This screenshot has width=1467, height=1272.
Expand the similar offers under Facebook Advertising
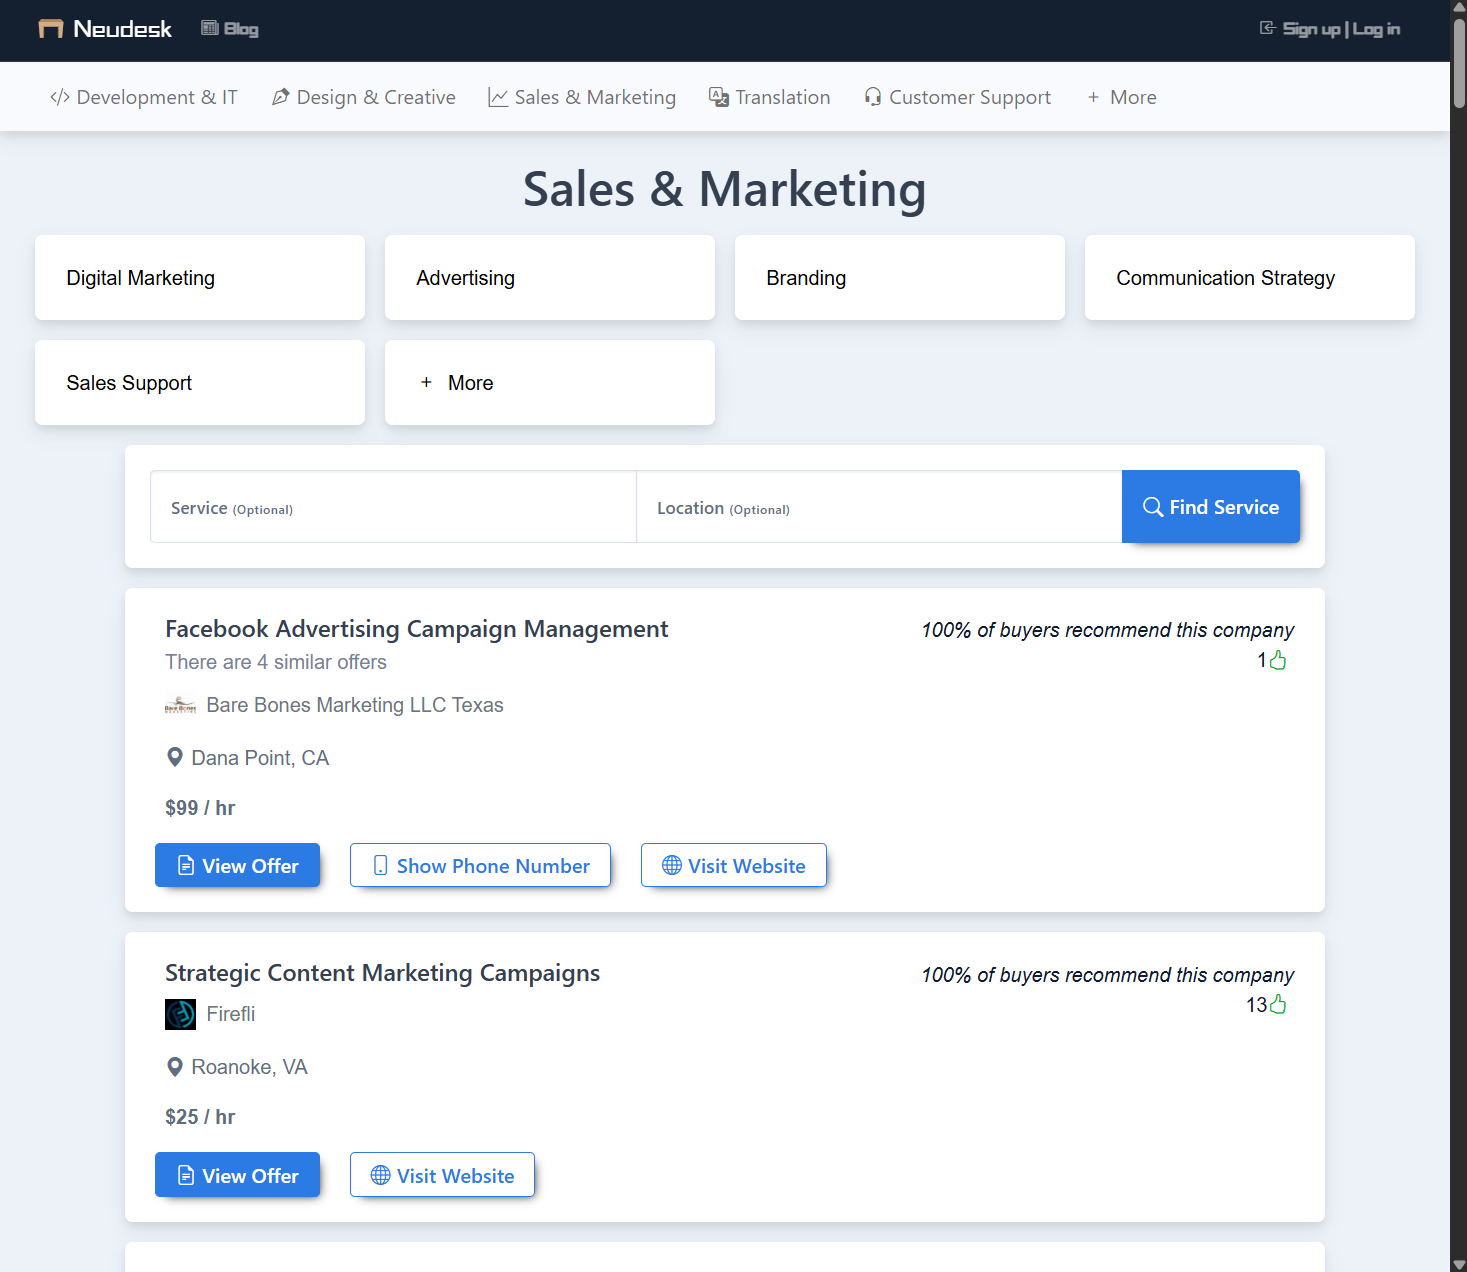tap(275, 662)
